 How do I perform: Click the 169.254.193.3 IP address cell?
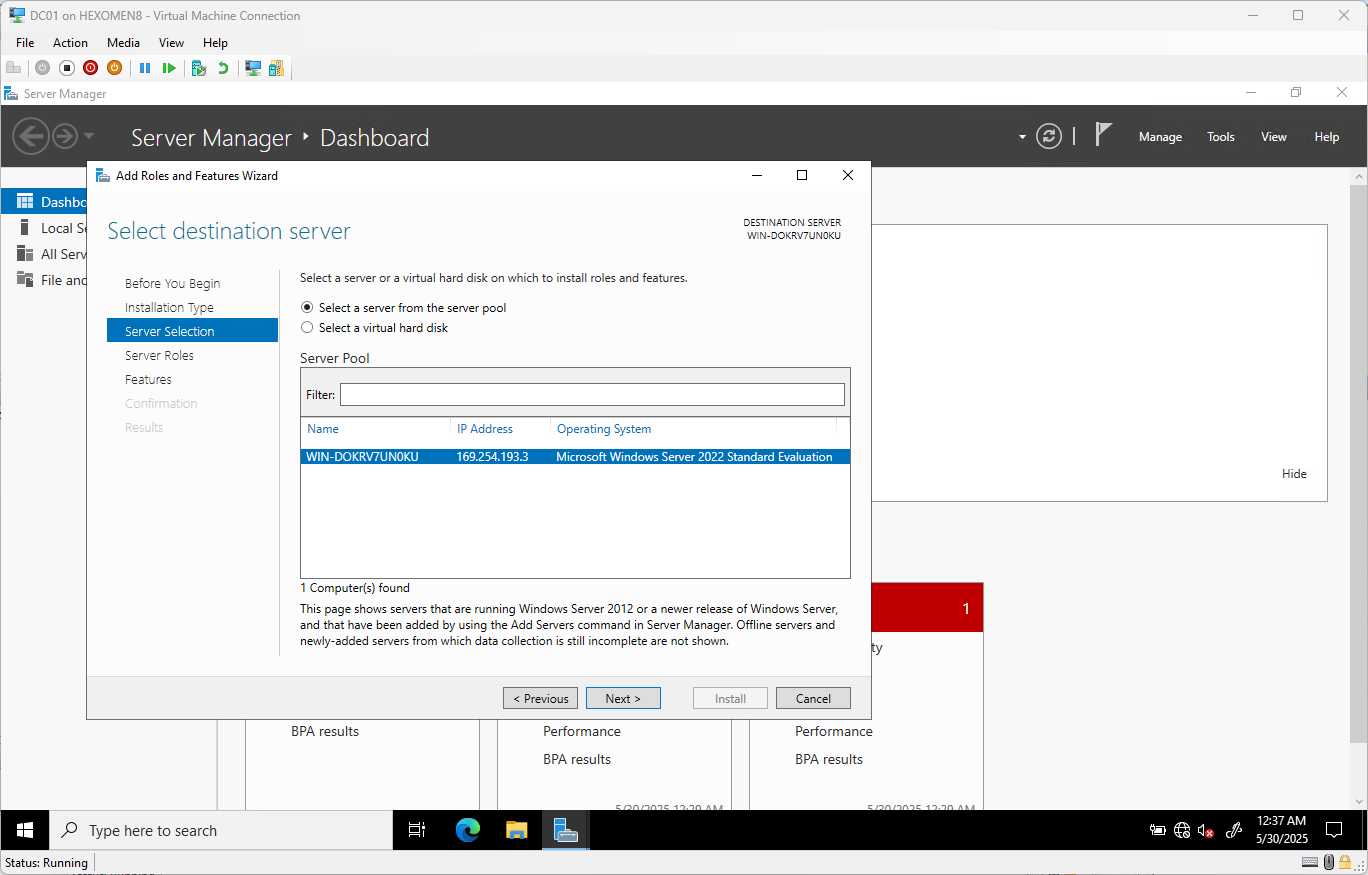[x=492, y=456]
